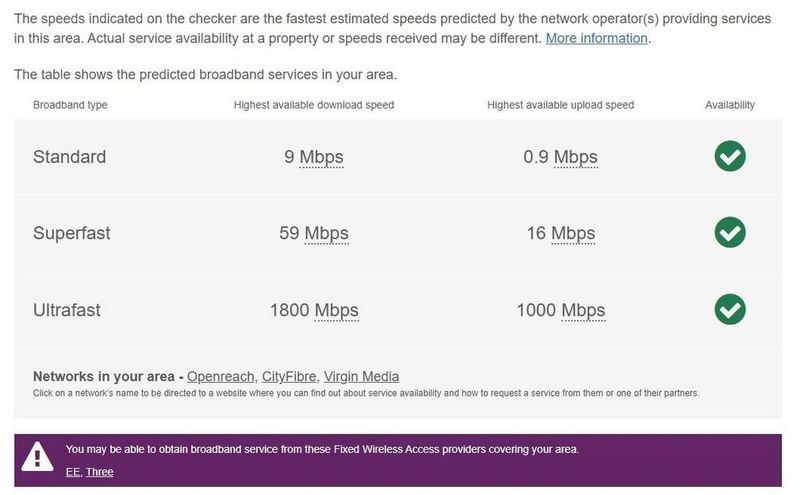The width and height of the screenshot is (800, 495).
Task: Select the Three wireless provider link
Action: pyautogui.click(x=100, y=471)
